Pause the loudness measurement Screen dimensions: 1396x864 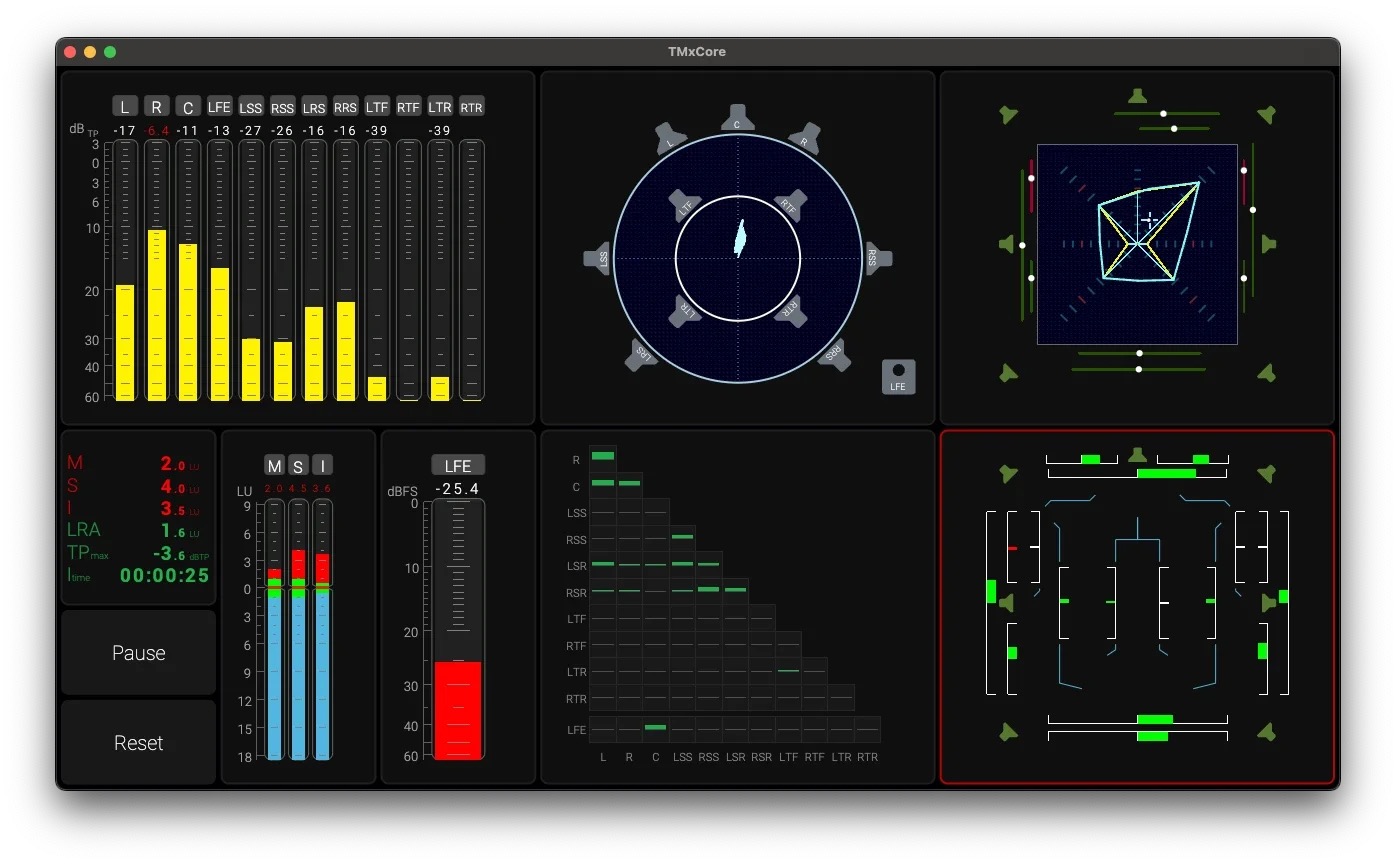pyautogui.click(x=139, y=653)
